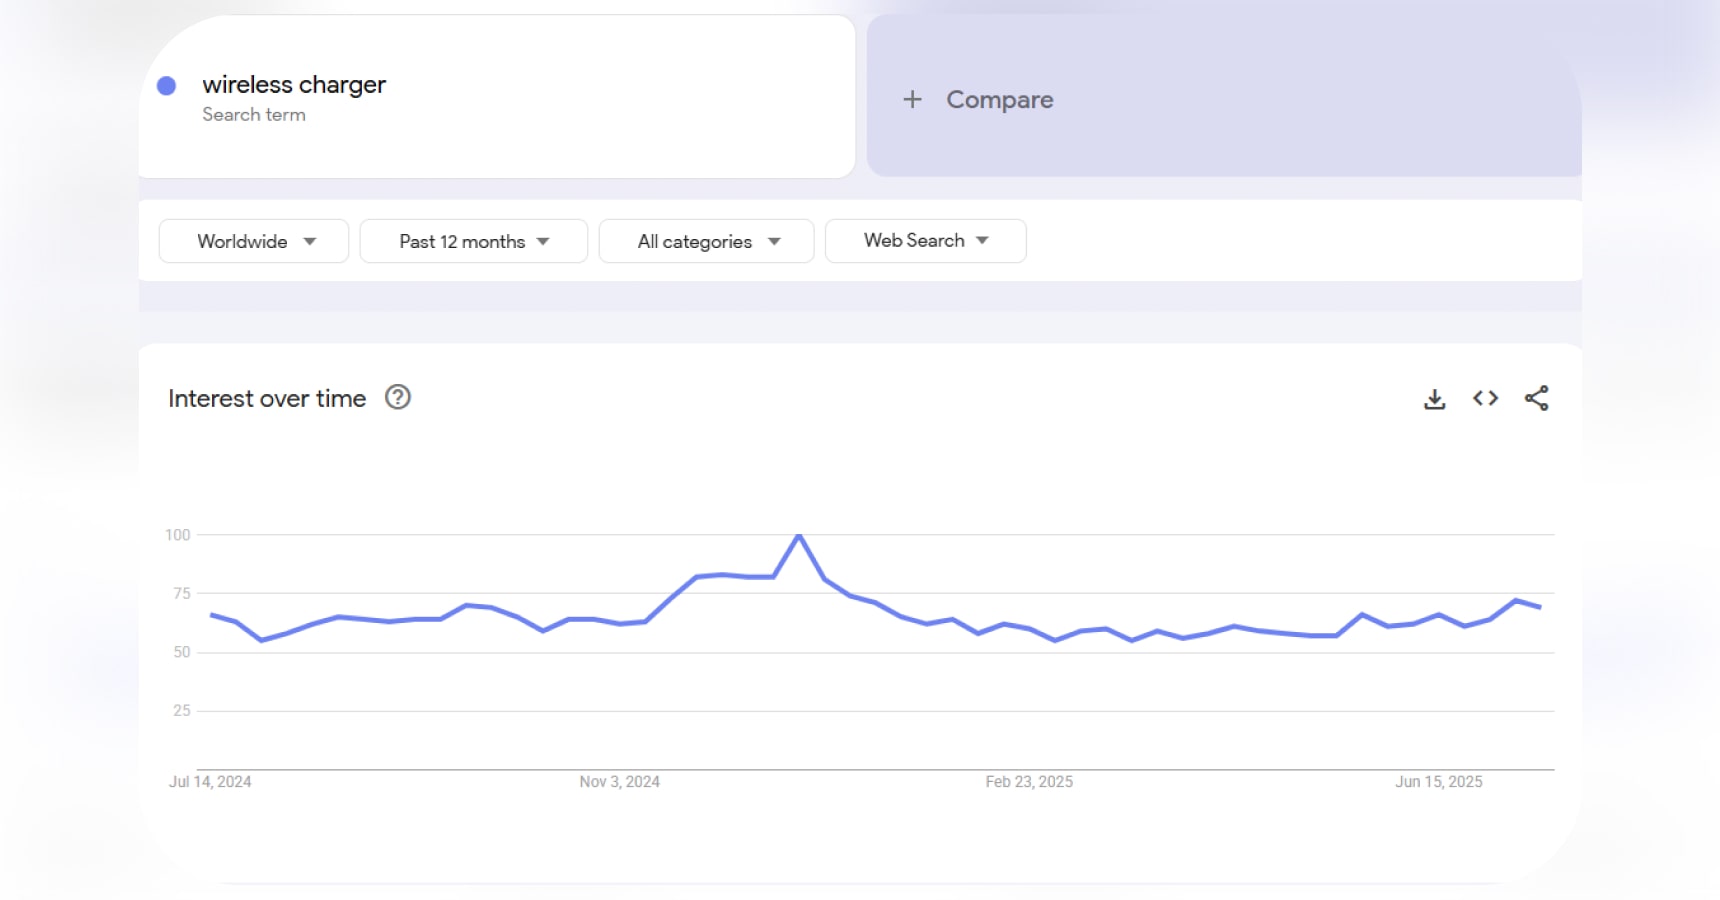Click the Jun 15, 2025 axis label
This screenshot has width=1720, height=900.
(1439, 782)
